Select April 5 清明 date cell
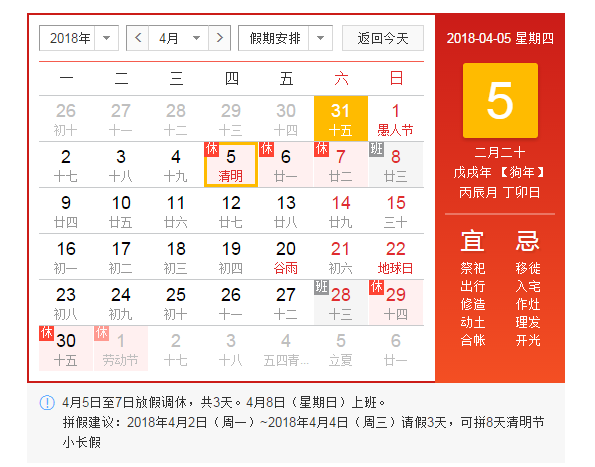This screenshot has width=595, height=467. click(231, 165)
